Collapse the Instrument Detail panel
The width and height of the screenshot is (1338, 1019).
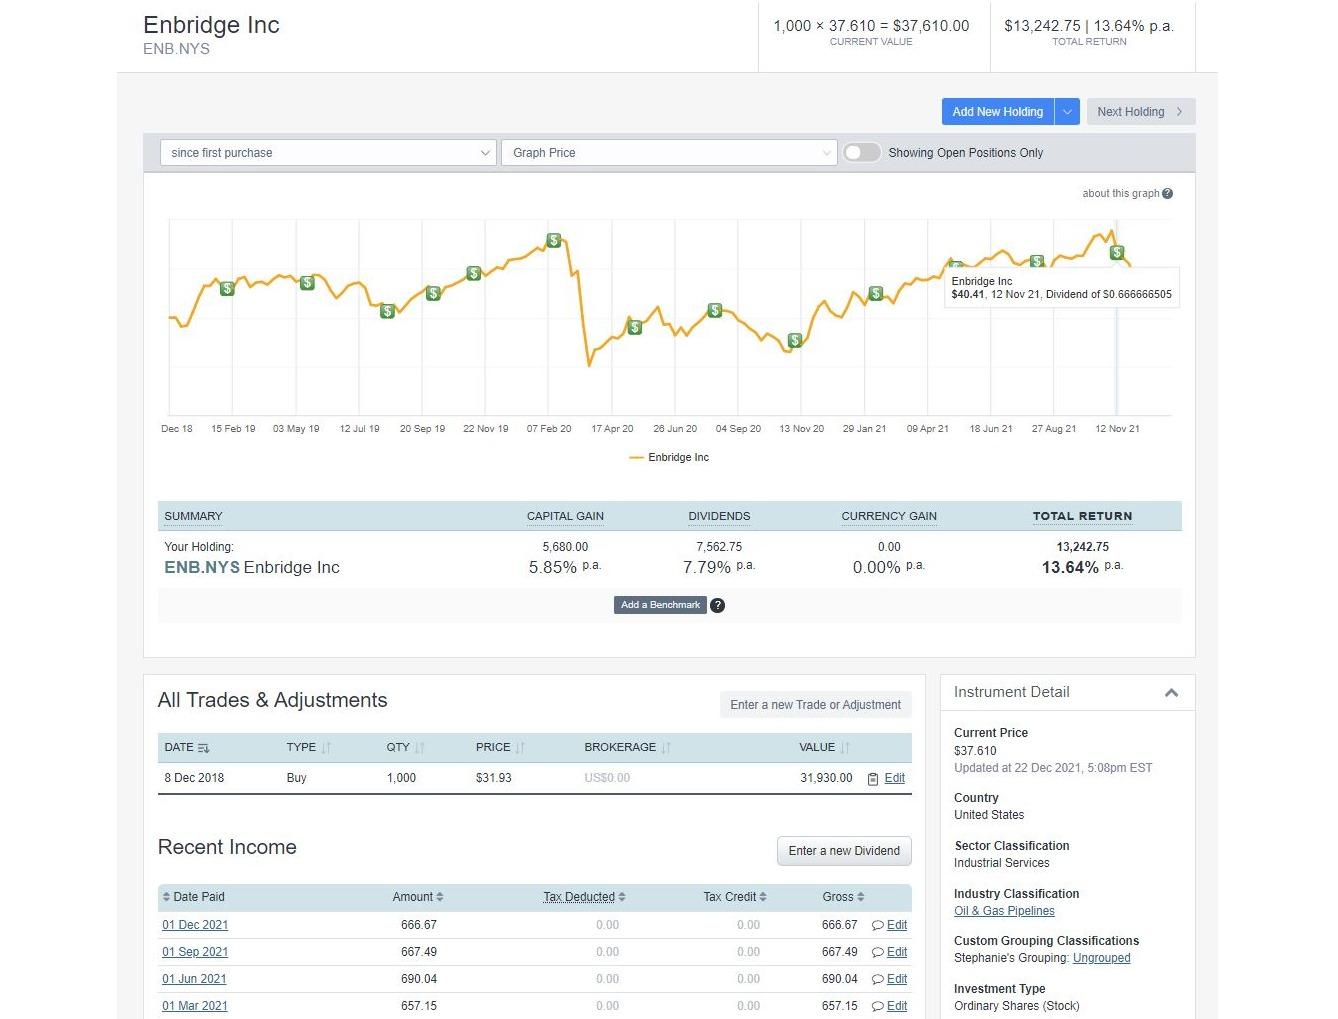tap(1172, 693)
